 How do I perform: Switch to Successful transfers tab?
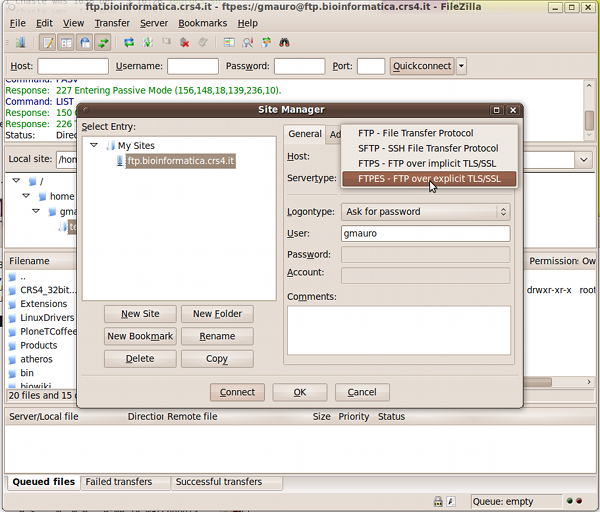219,482
